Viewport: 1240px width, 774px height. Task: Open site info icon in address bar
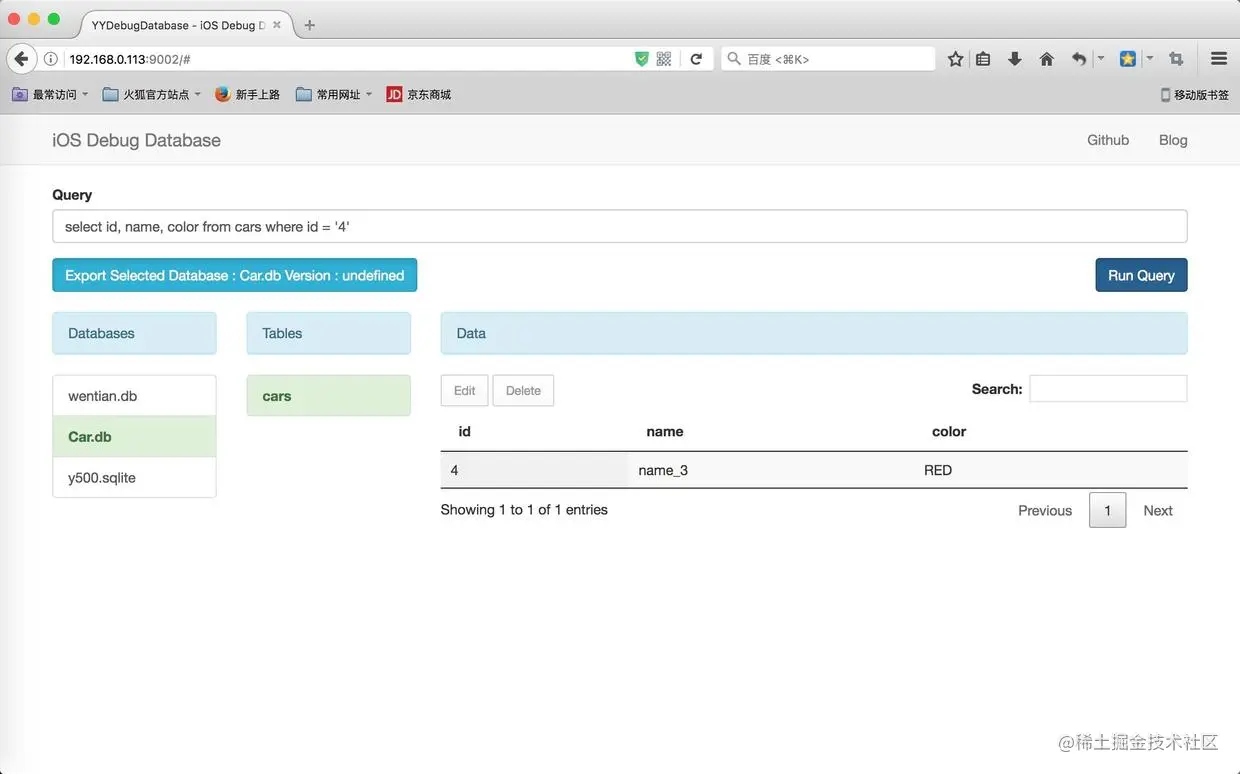coord(51,59)
